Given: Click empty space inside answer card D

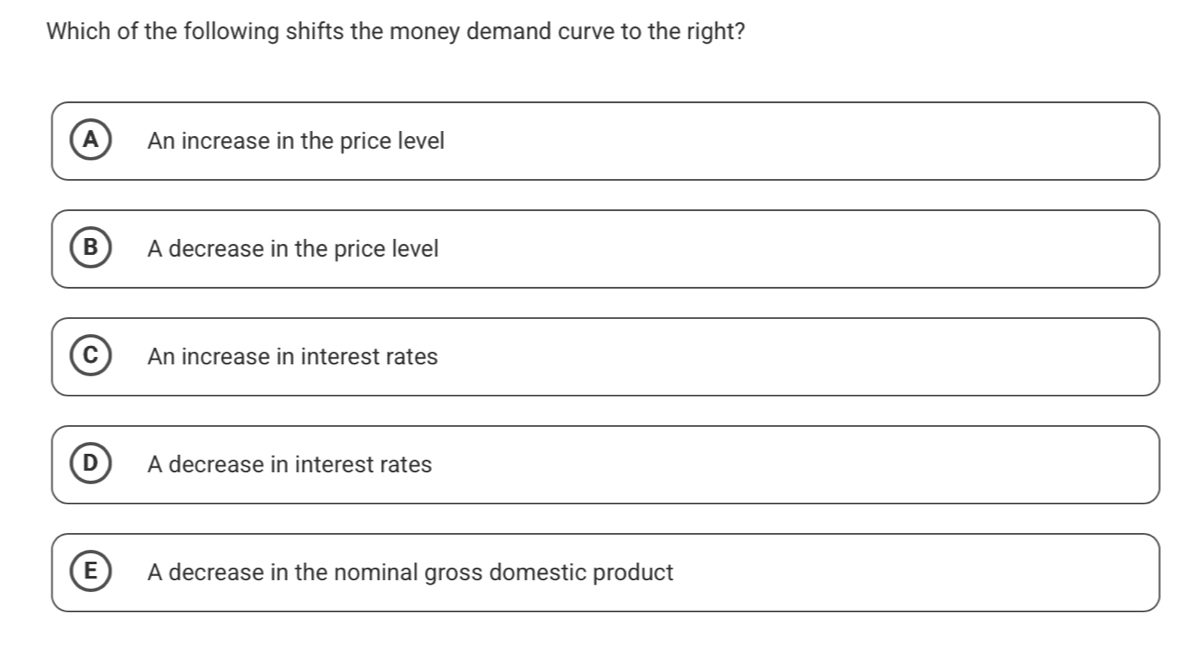Looking at the screenshot, I should [800, 465].
